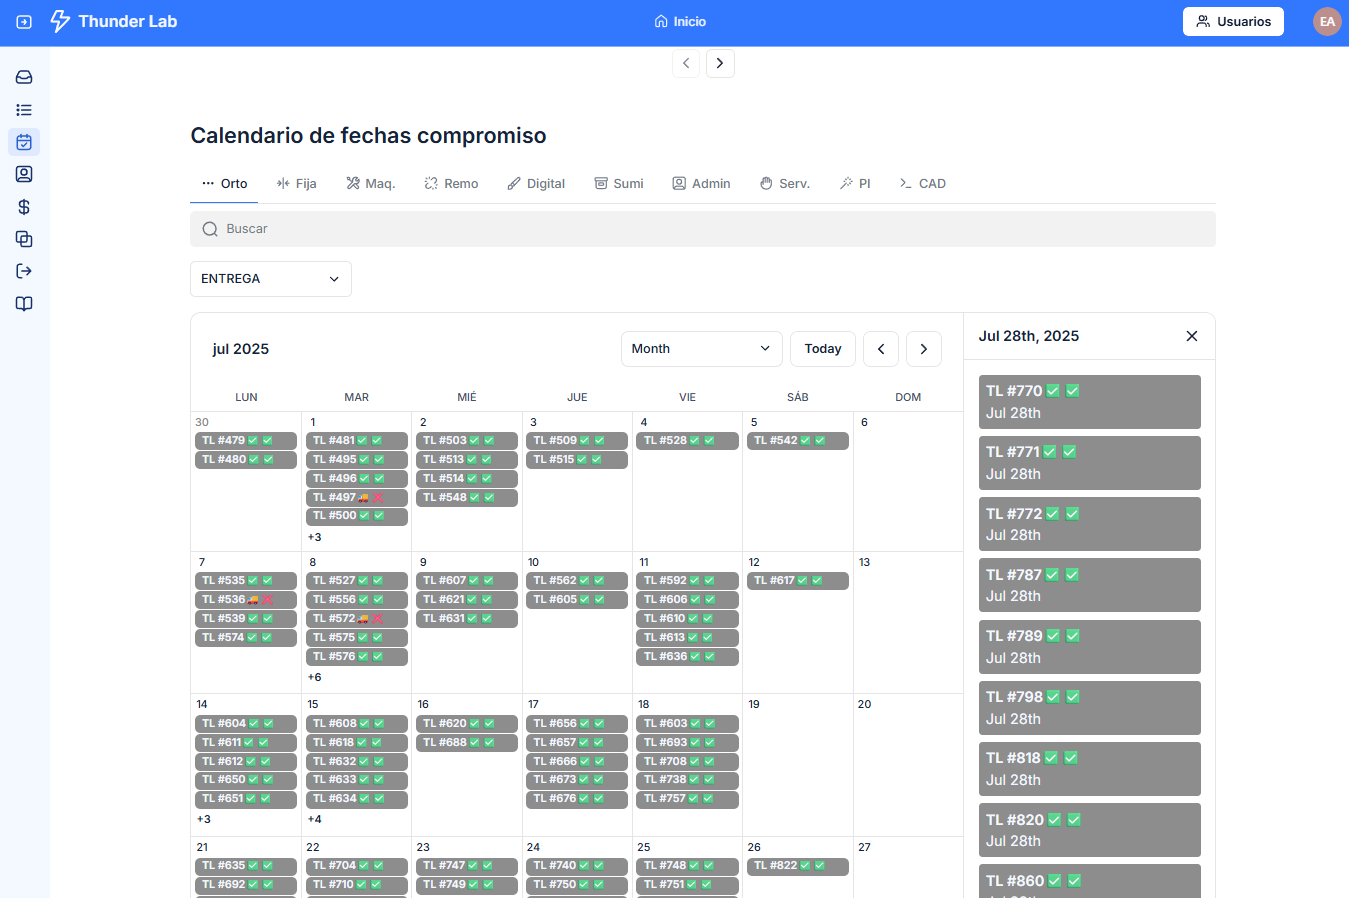1349x898 pixels.
Task: Open the TL #787 card in side panel
Action: click(x=1090, y=585)
